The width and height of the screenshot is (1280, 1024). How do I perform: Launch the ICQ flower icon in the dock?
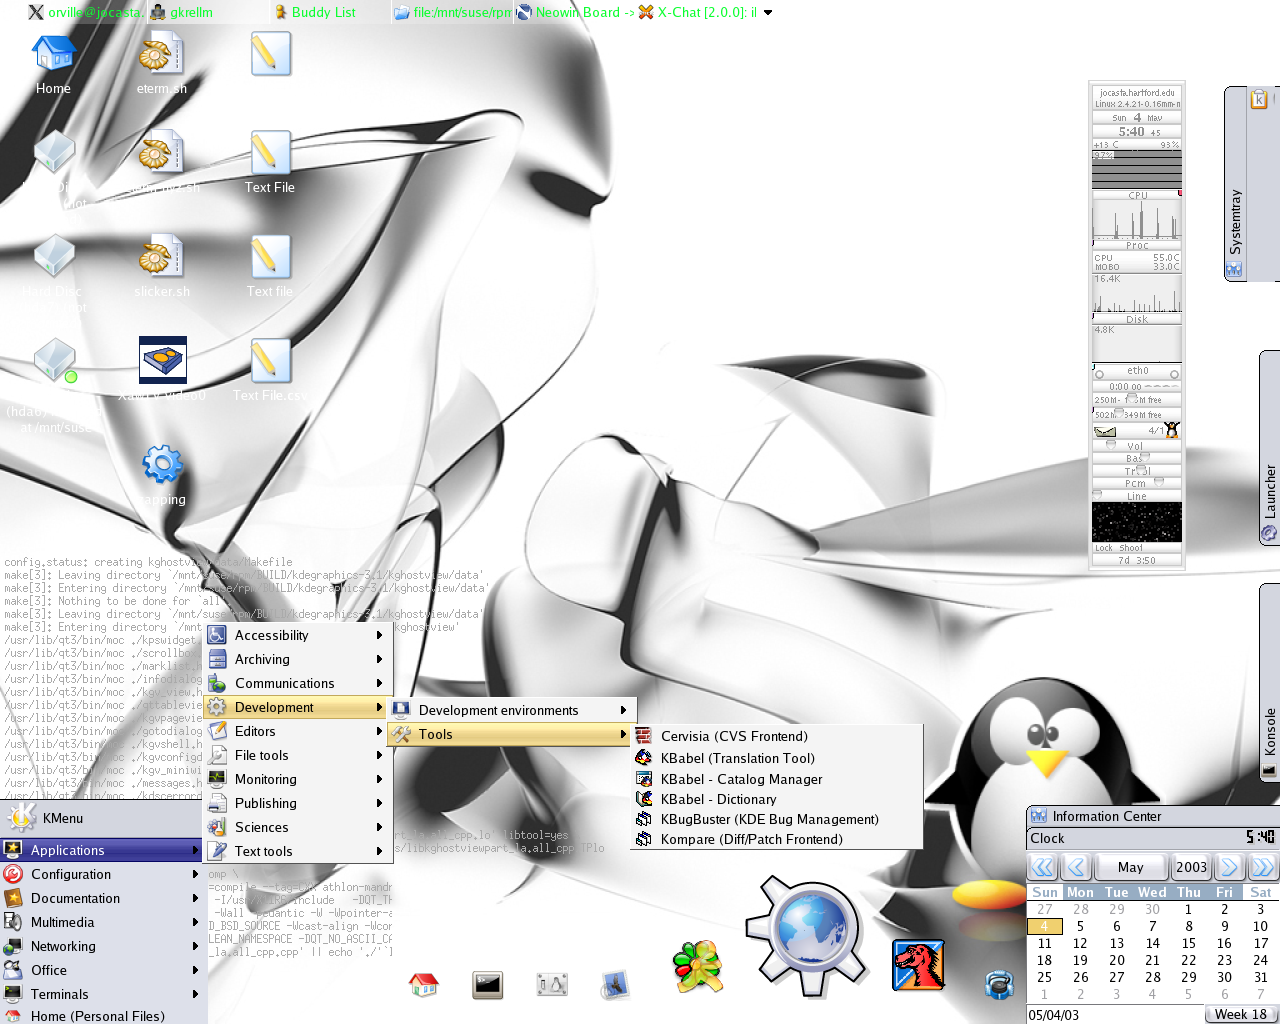pos(697,967)
